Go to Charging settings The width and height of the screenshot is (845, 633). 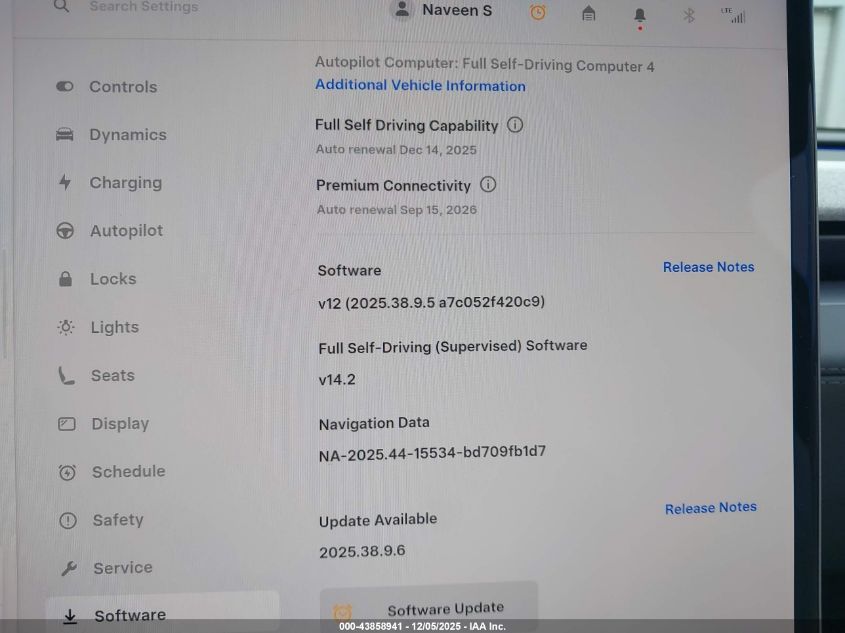coord(125,183)
